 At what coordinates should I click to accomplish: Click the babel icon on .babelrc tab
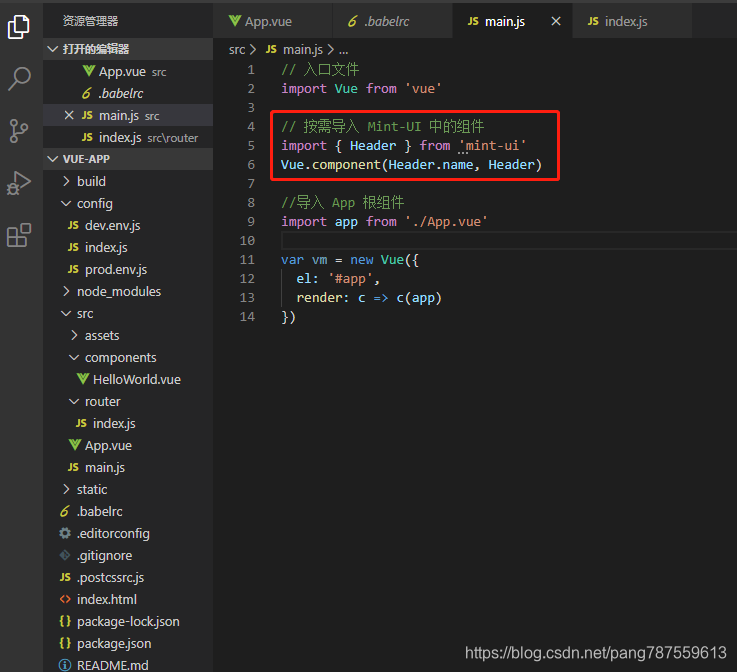352,21
